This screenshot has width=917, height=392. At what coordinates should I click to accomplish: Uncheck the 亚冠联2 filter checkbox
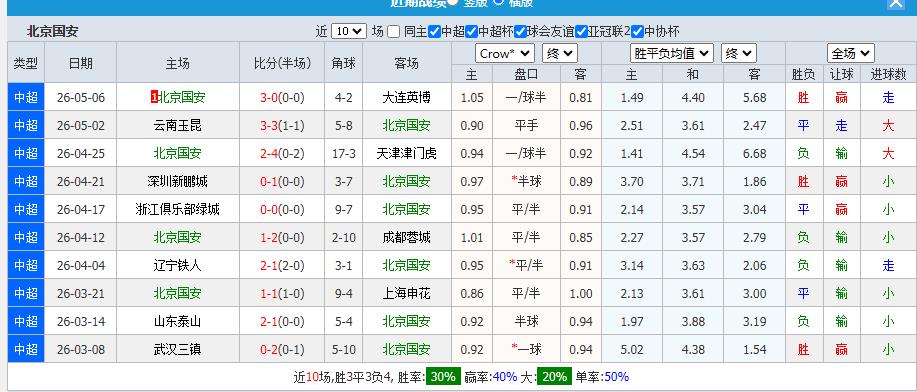[x=581, y=32]
